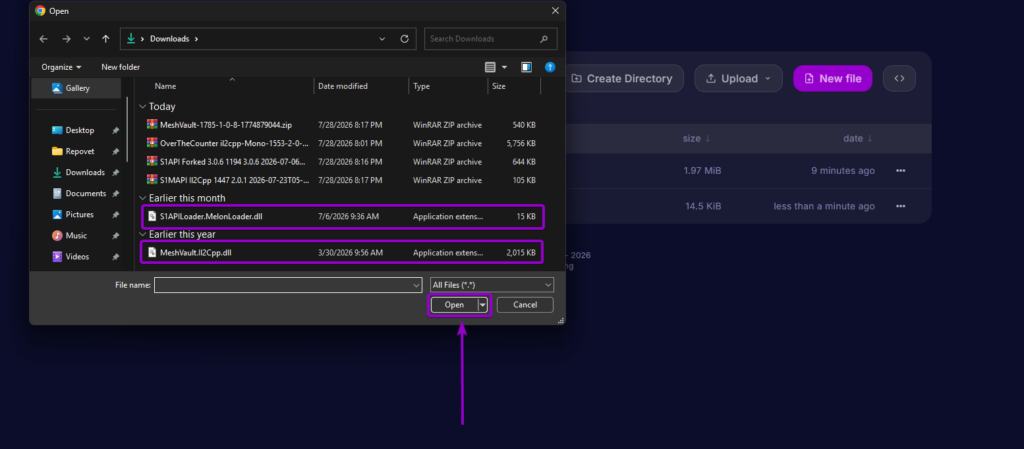Screen dimensions: 1024x449
Task: Go up one folder level
Action: point(106,39)
